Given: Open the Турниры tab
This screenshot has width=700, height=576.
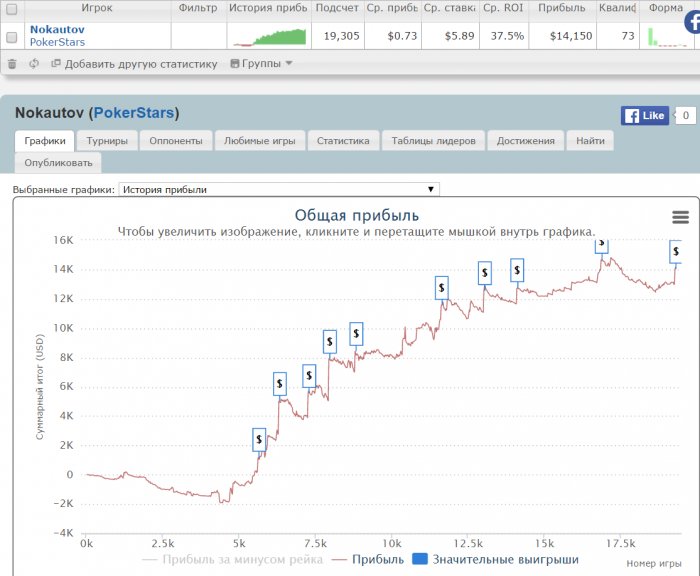Looking at the screenshot, I should click(x=107, y=141).
